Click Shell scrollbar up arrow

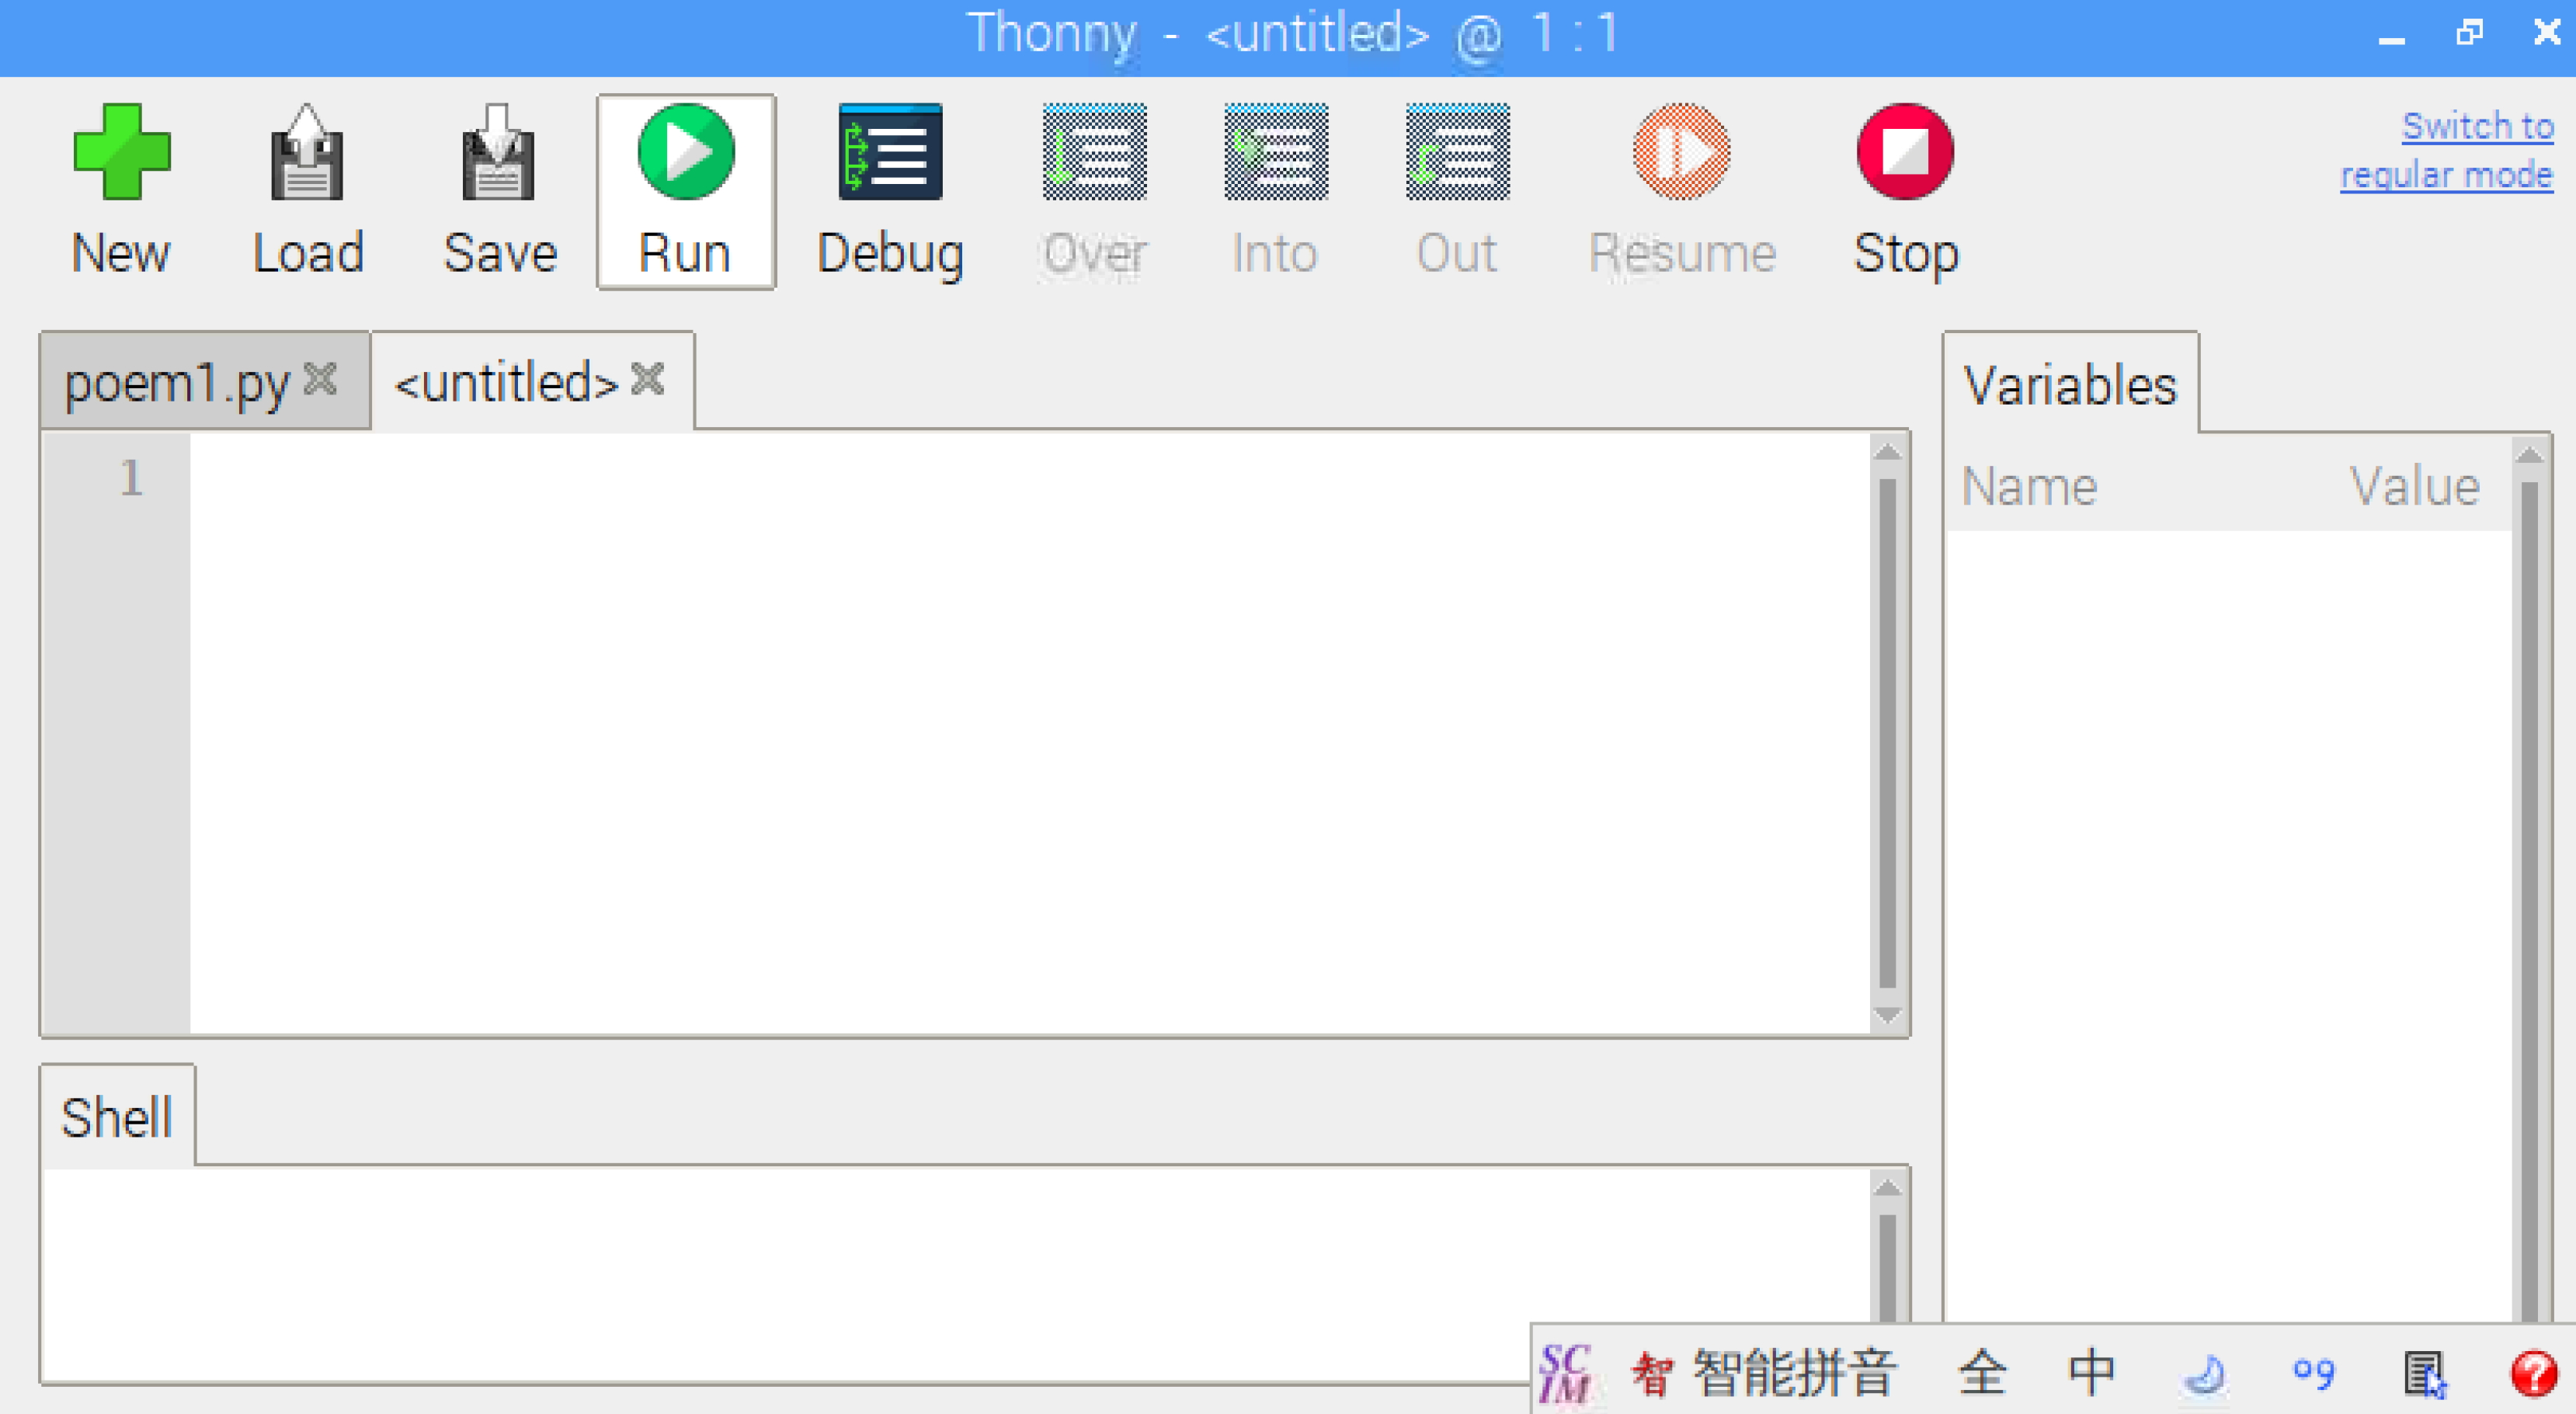pyautogui.click(x=1887, y=1188)
